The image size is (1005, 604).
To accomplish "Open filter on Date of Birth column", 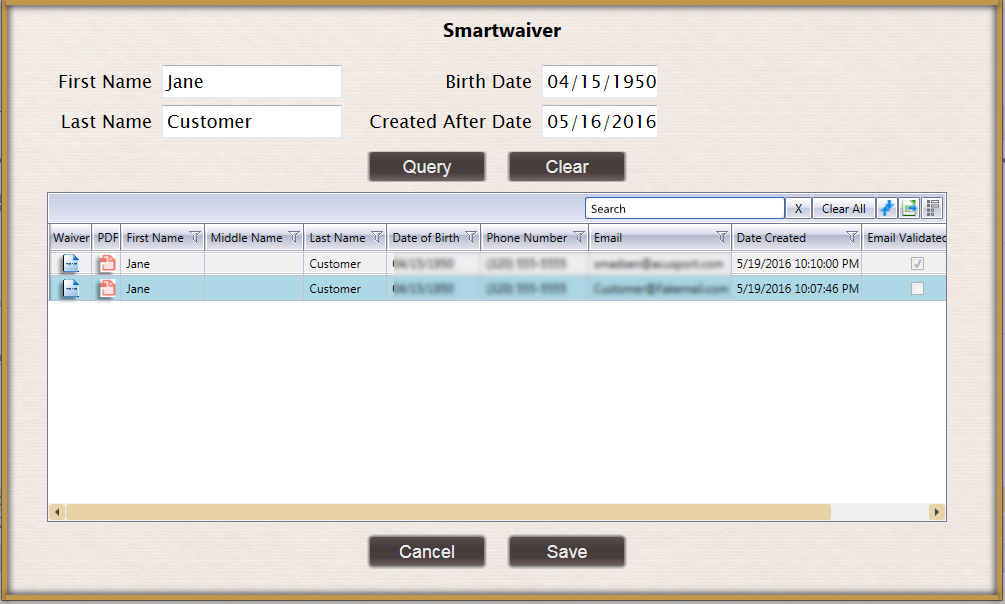I will pyautogui.click(x=471, y=237).
